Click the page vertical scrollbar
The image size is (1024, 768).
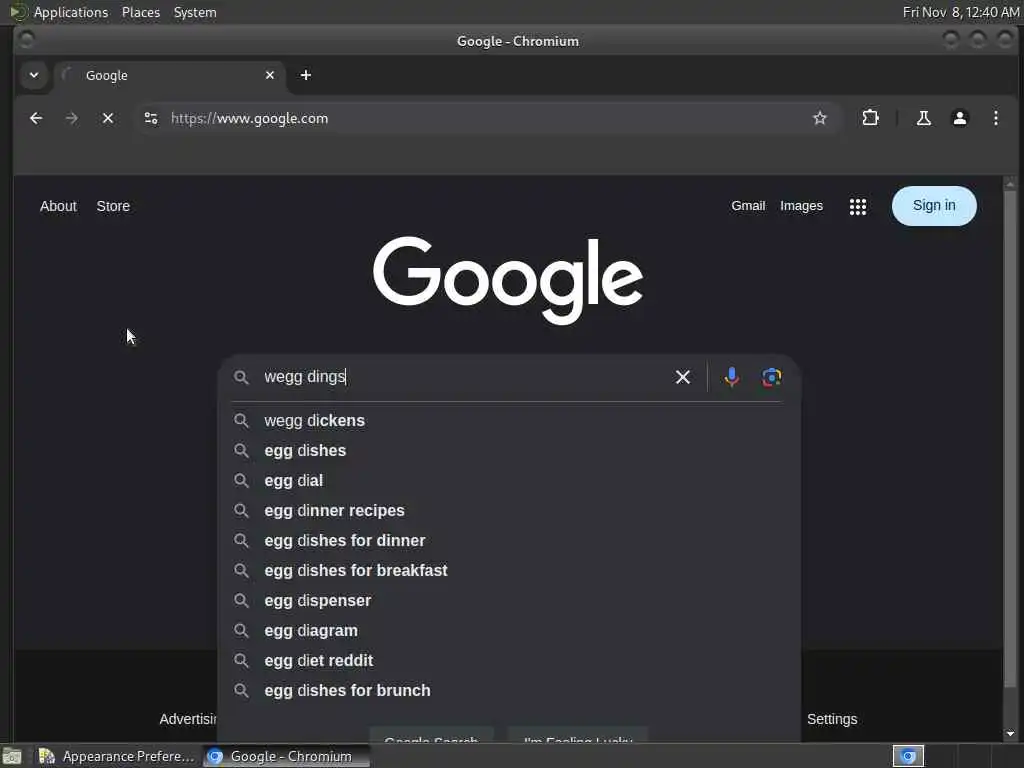pos(1010,438)
